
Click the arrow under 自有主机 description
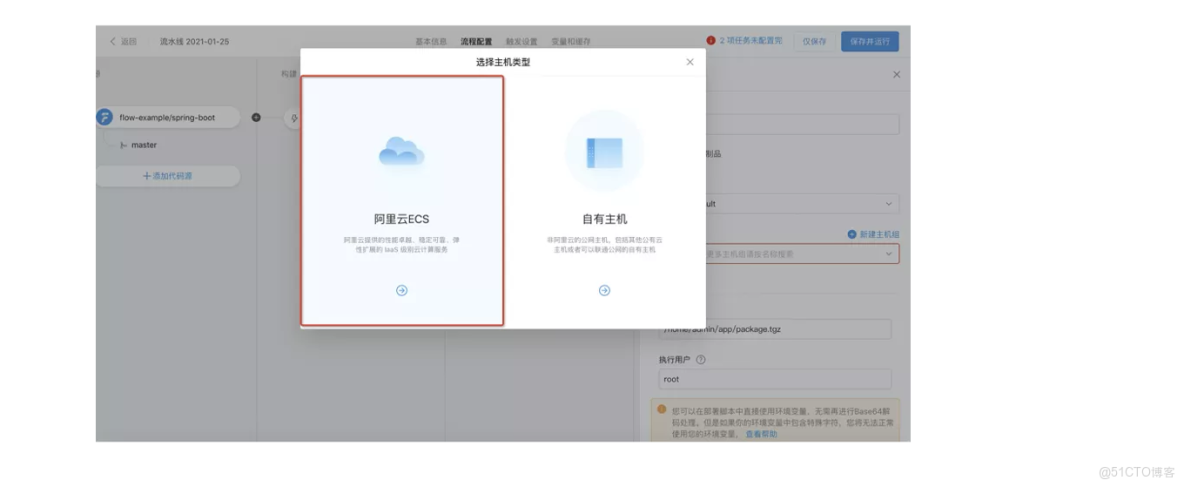(604, 290)
